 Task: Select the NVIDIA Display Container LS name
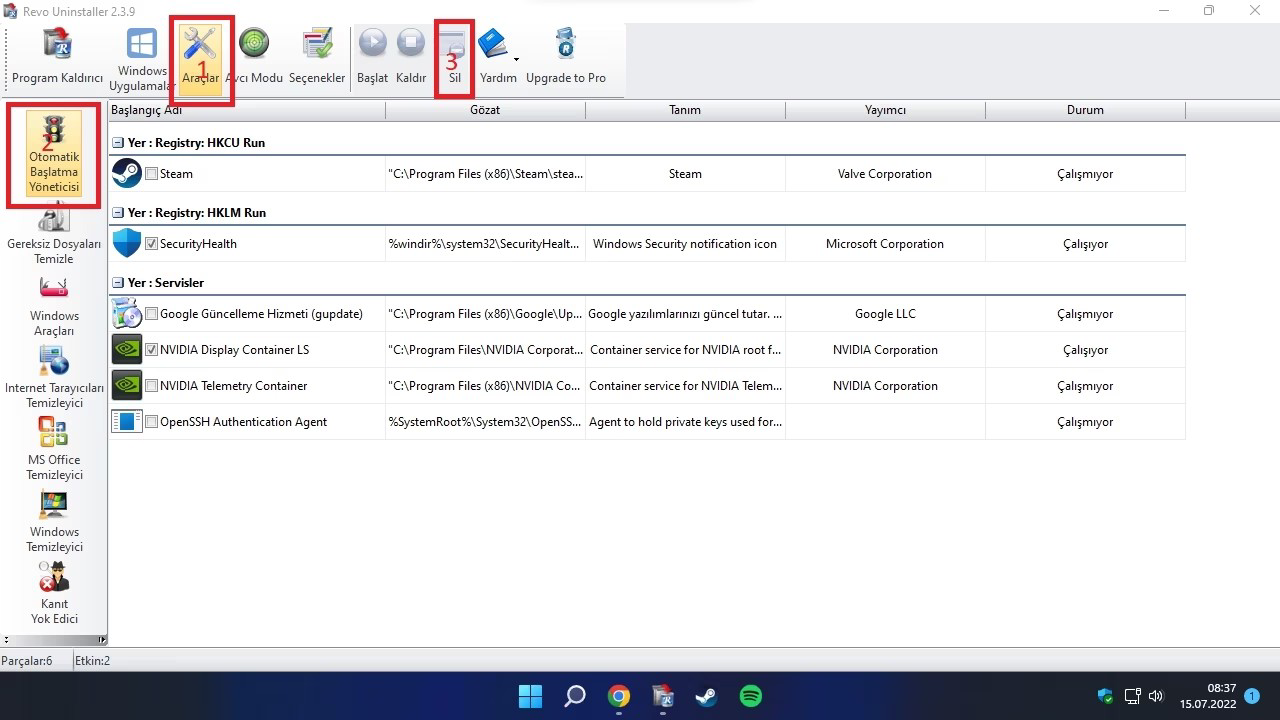click(x=234, y=350)
